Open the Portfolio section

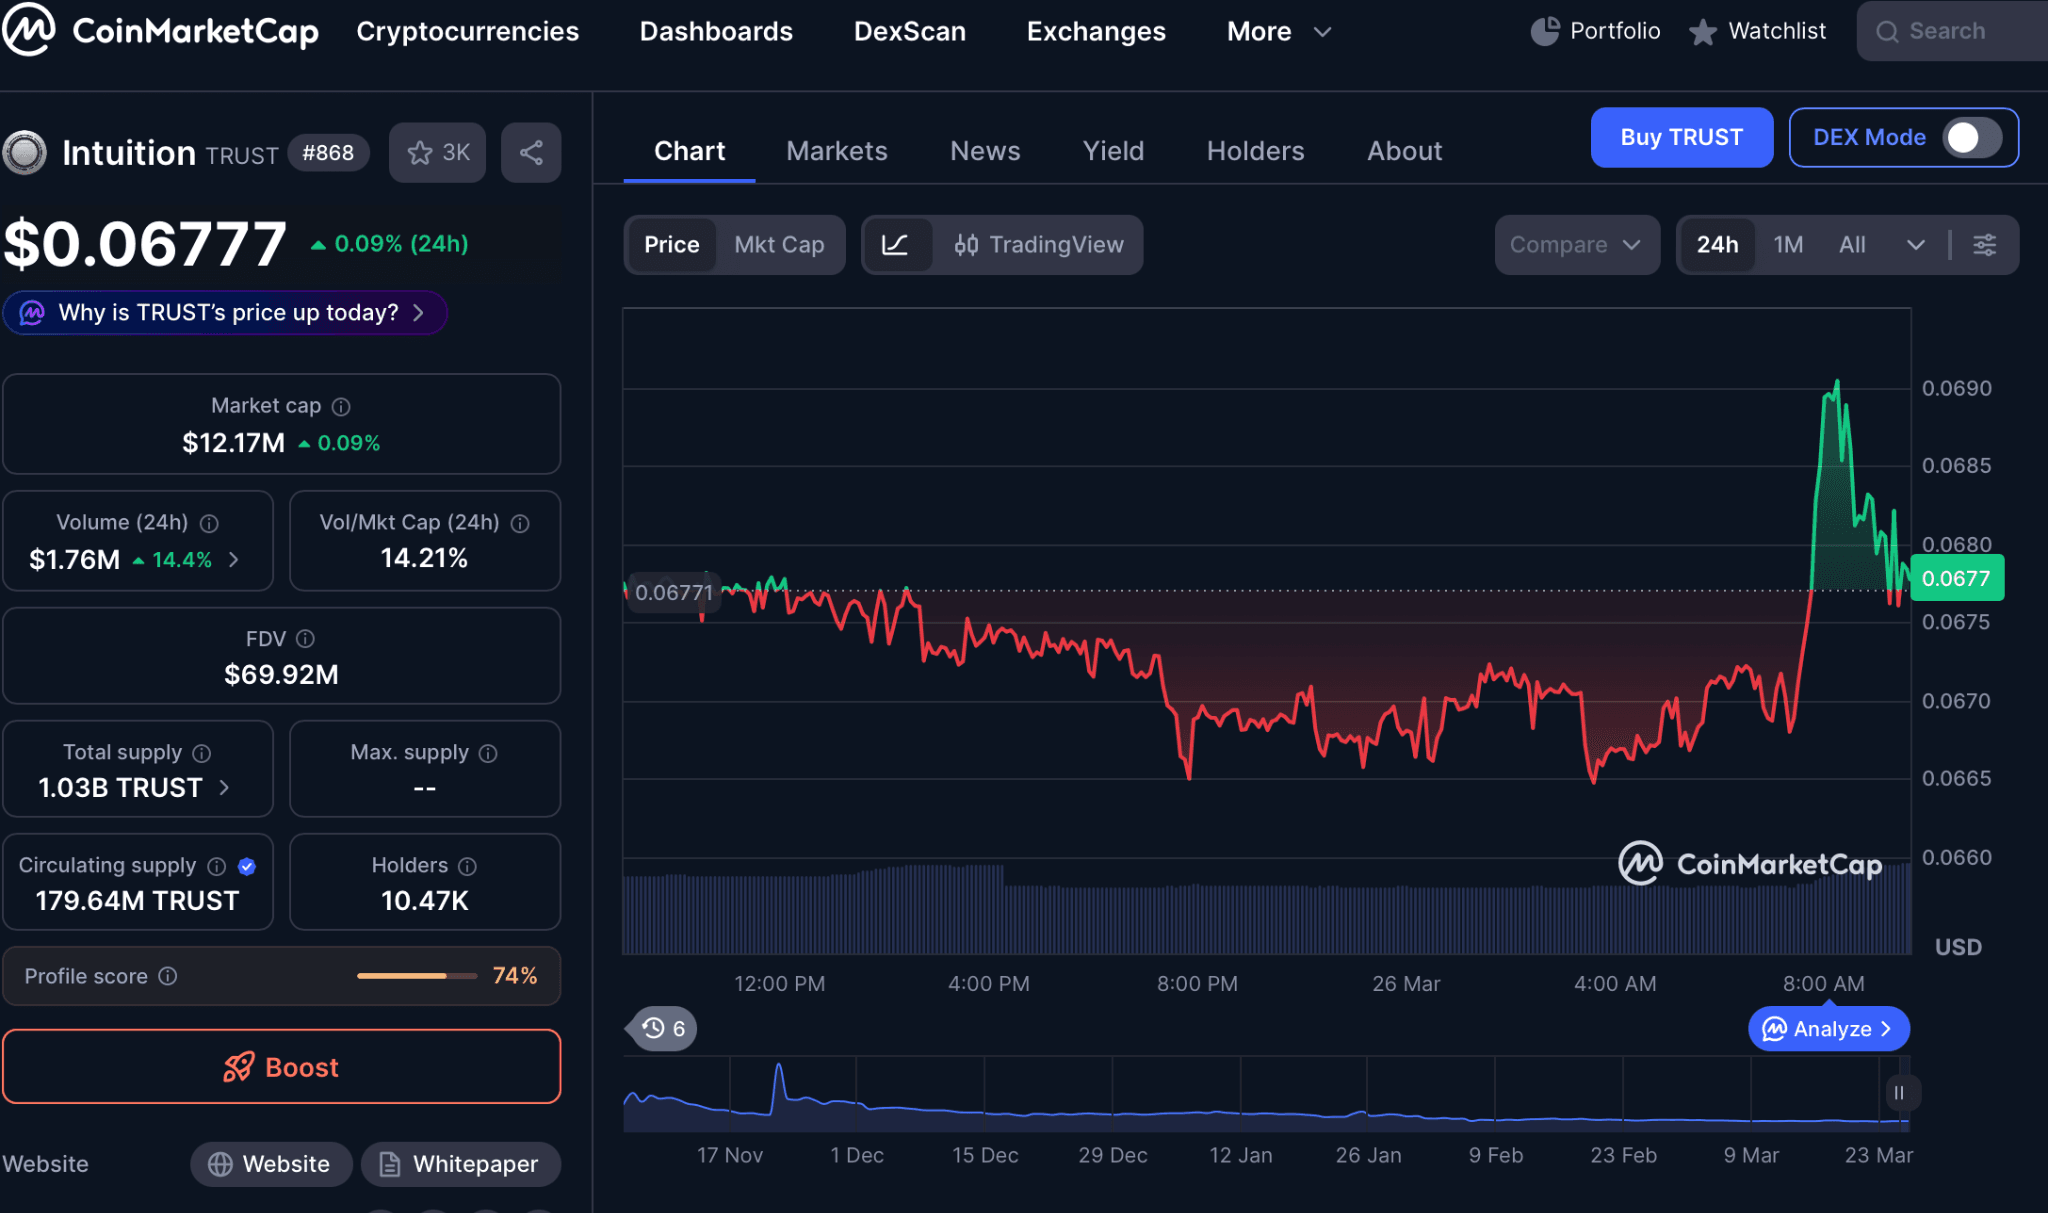1594,31
